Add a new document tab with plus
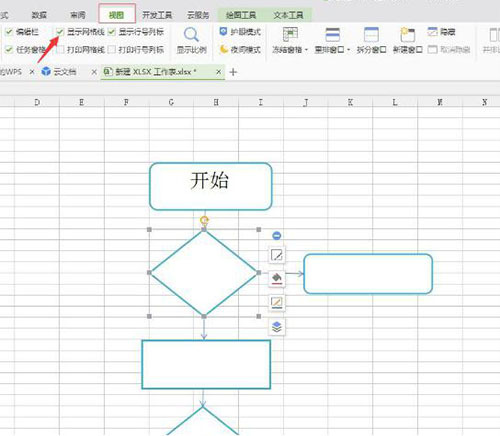 (x=233, y=72)
